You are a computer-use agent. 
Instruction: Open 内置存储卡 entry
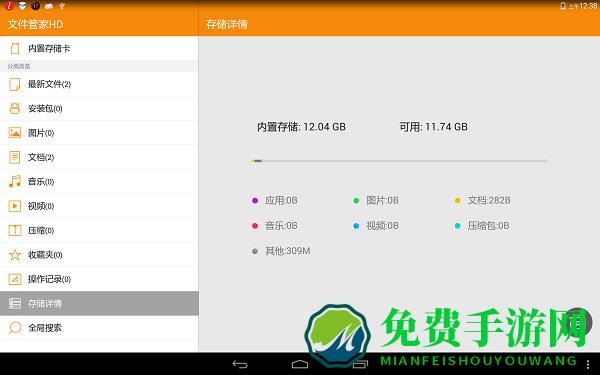(99, 48)
